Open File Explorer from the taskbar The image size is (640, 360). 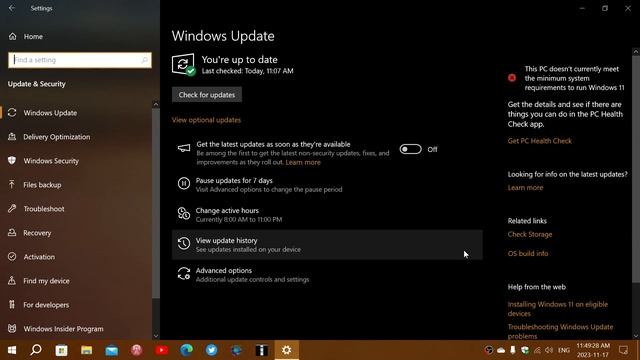[x=87, y=350]
